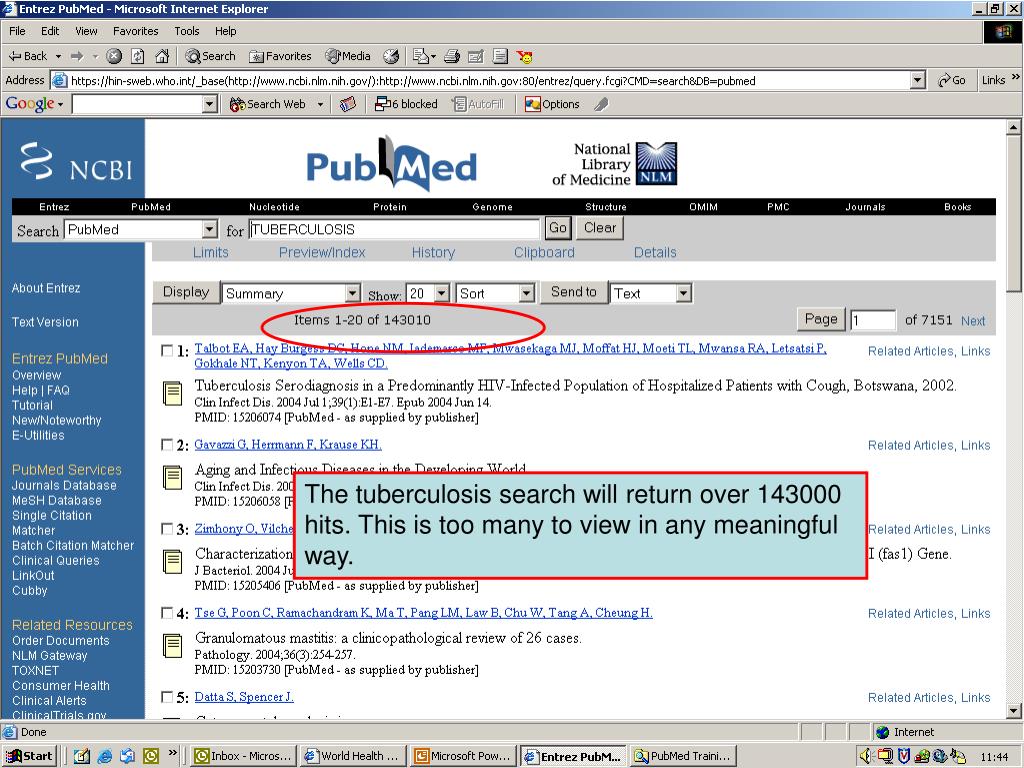Open the File menu
Viewport: 1024px width, 768px height.
[17, 31]
